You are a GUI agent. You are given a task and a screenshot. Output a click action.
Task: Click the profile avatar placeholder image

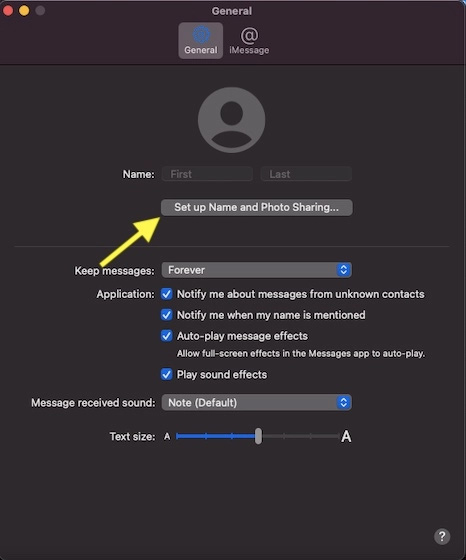(x=231, y=120)
